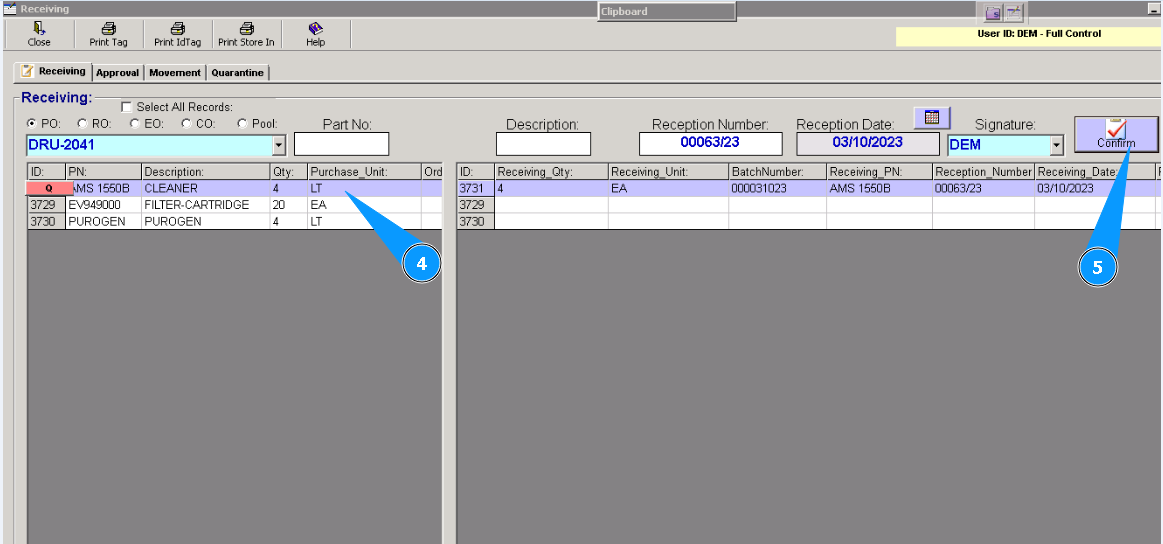Click the Receiving_PN column header
Image resolution: width=1163 pixels, height=544 pixels.
[880, 172]
